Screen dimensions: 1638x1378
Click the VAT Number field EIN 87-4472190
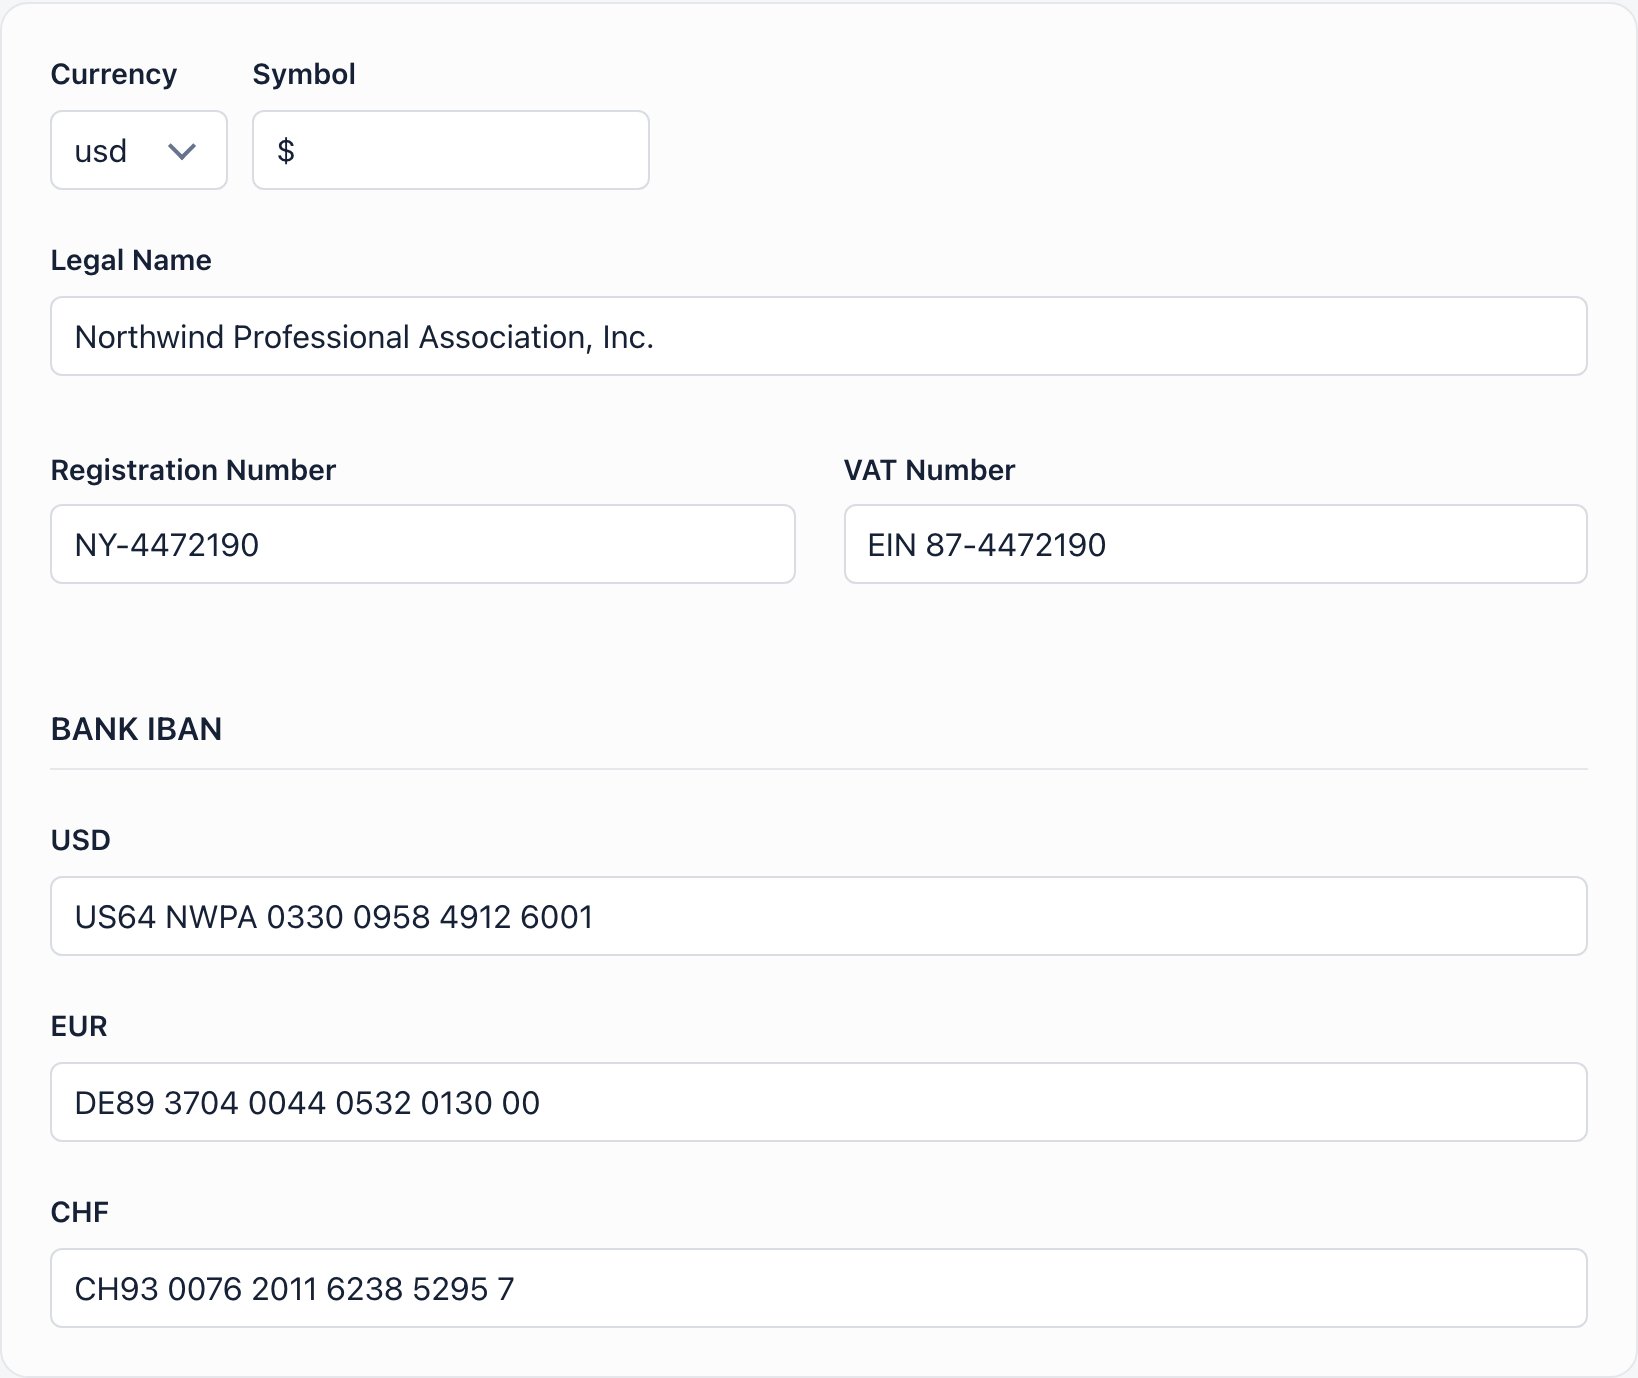[x=1216, y=544]
